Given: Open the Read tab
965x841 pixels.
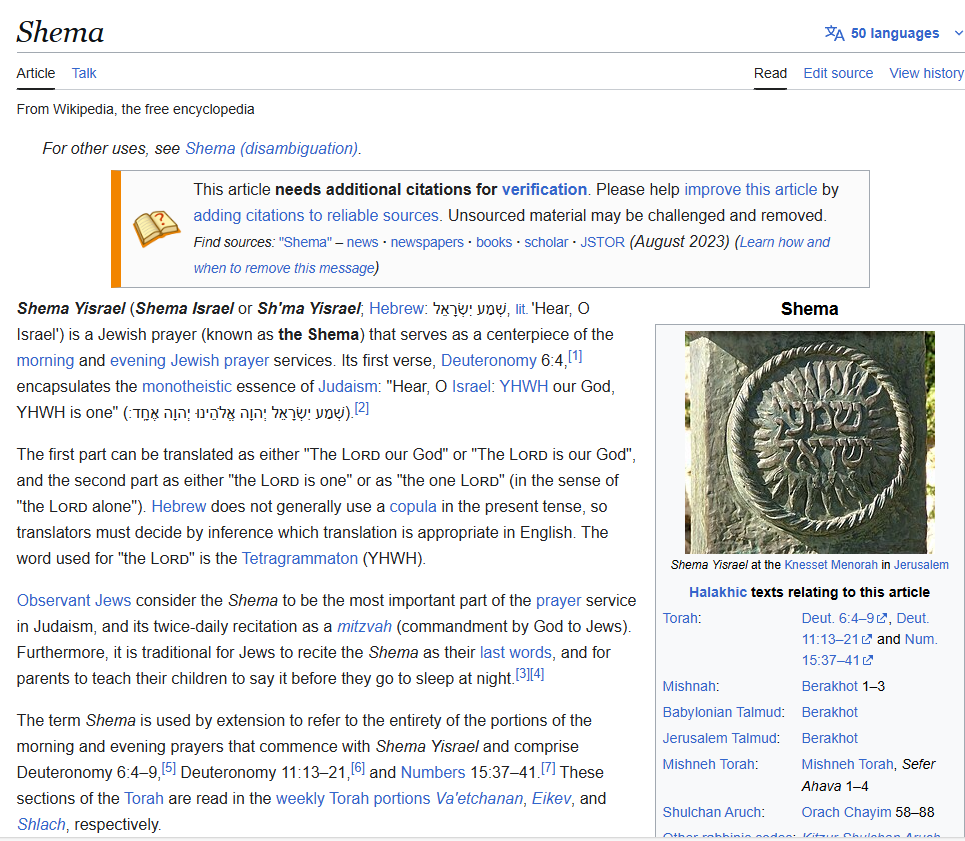Looking at the screenshot, I should click(x=770, y=73).
